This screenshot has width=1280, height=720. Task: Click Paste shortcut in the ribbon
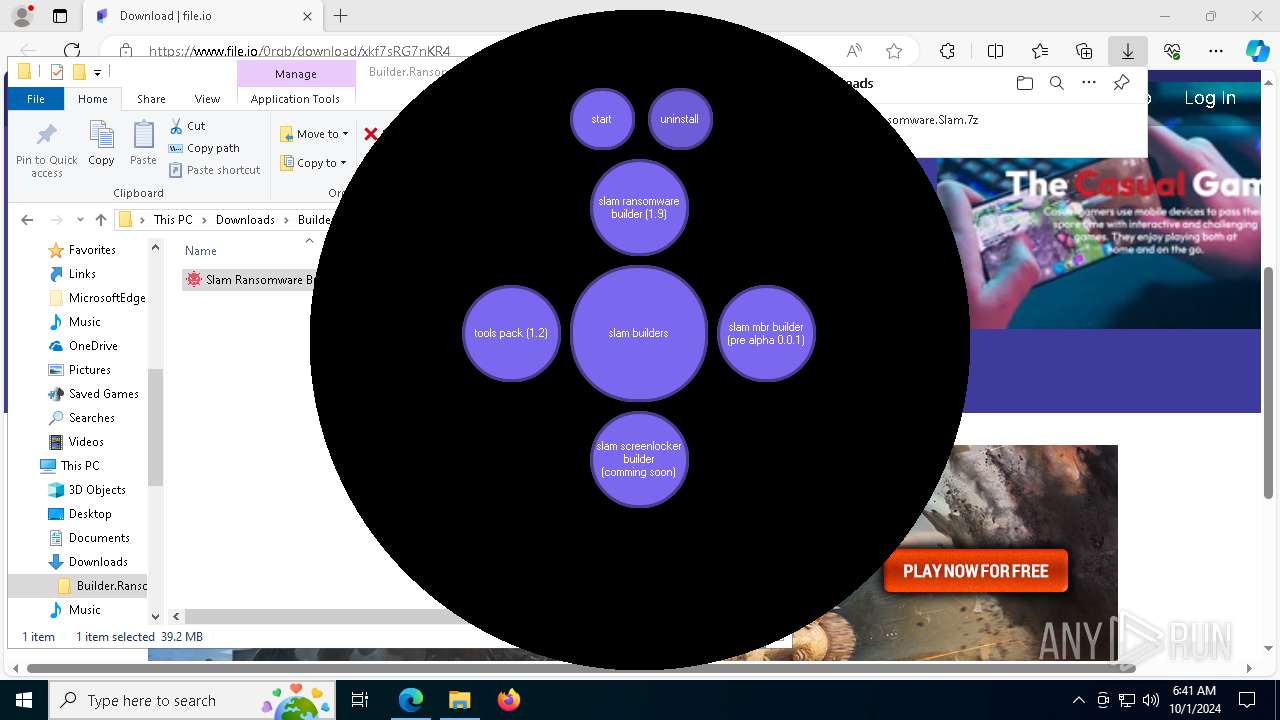click(x=214, y=170)
